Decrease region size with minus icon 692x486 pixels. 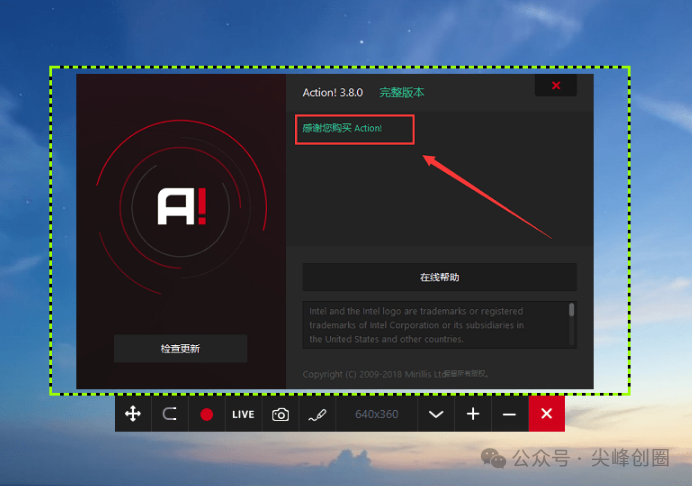click(x=510, y=414)
